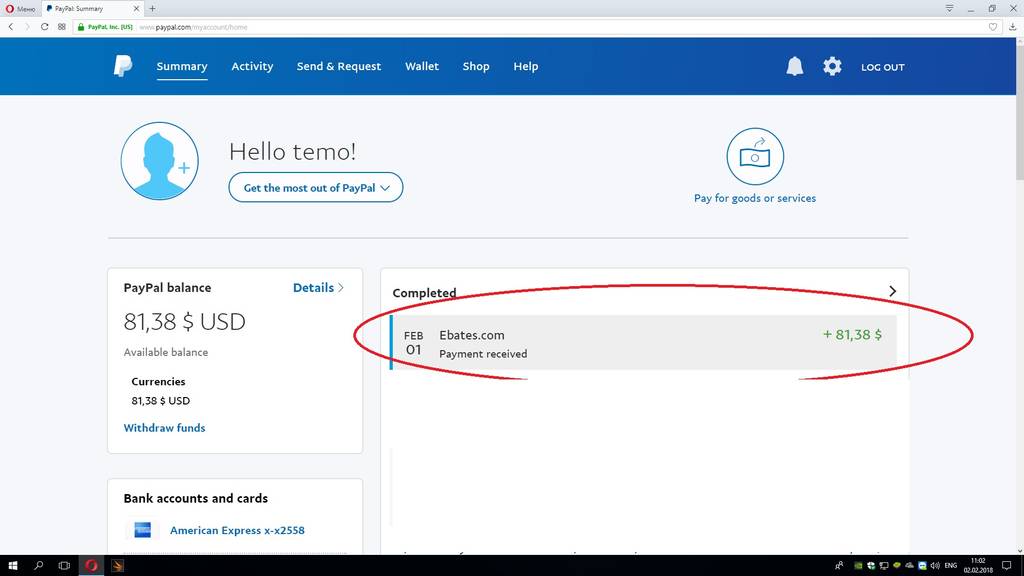The height and width of the screenshot is (576, 1024).
Task: Click the profile photo avatar
Action: pyautogui.click(x=159, y=161)
